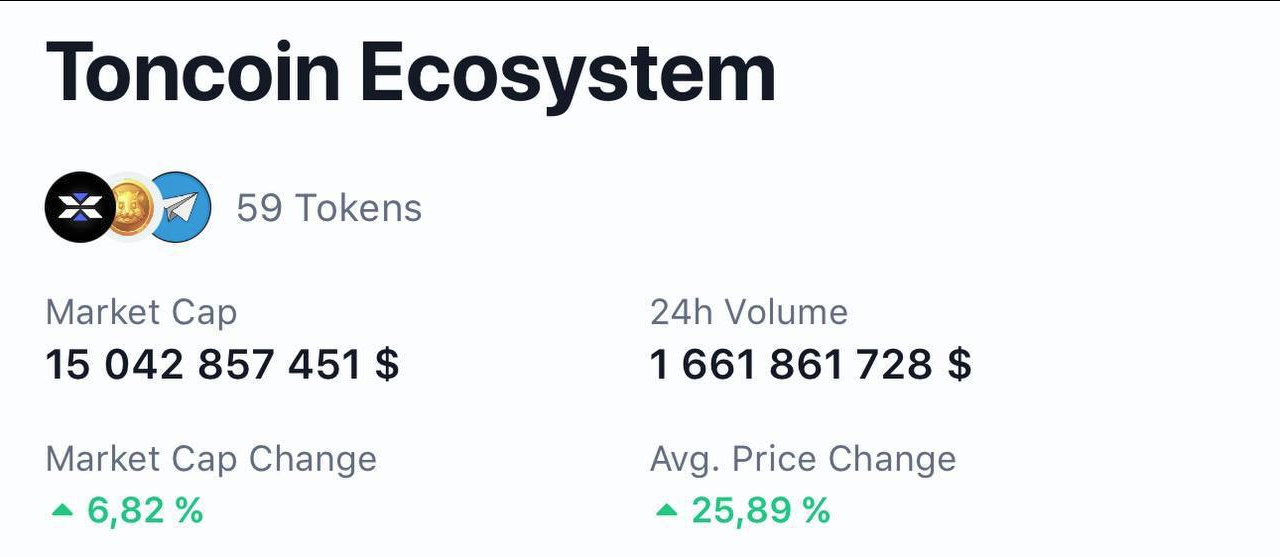Screen dimensions: 1280x557
Task: Click the word Toncoin in the title
Action: tap(193, 74)
